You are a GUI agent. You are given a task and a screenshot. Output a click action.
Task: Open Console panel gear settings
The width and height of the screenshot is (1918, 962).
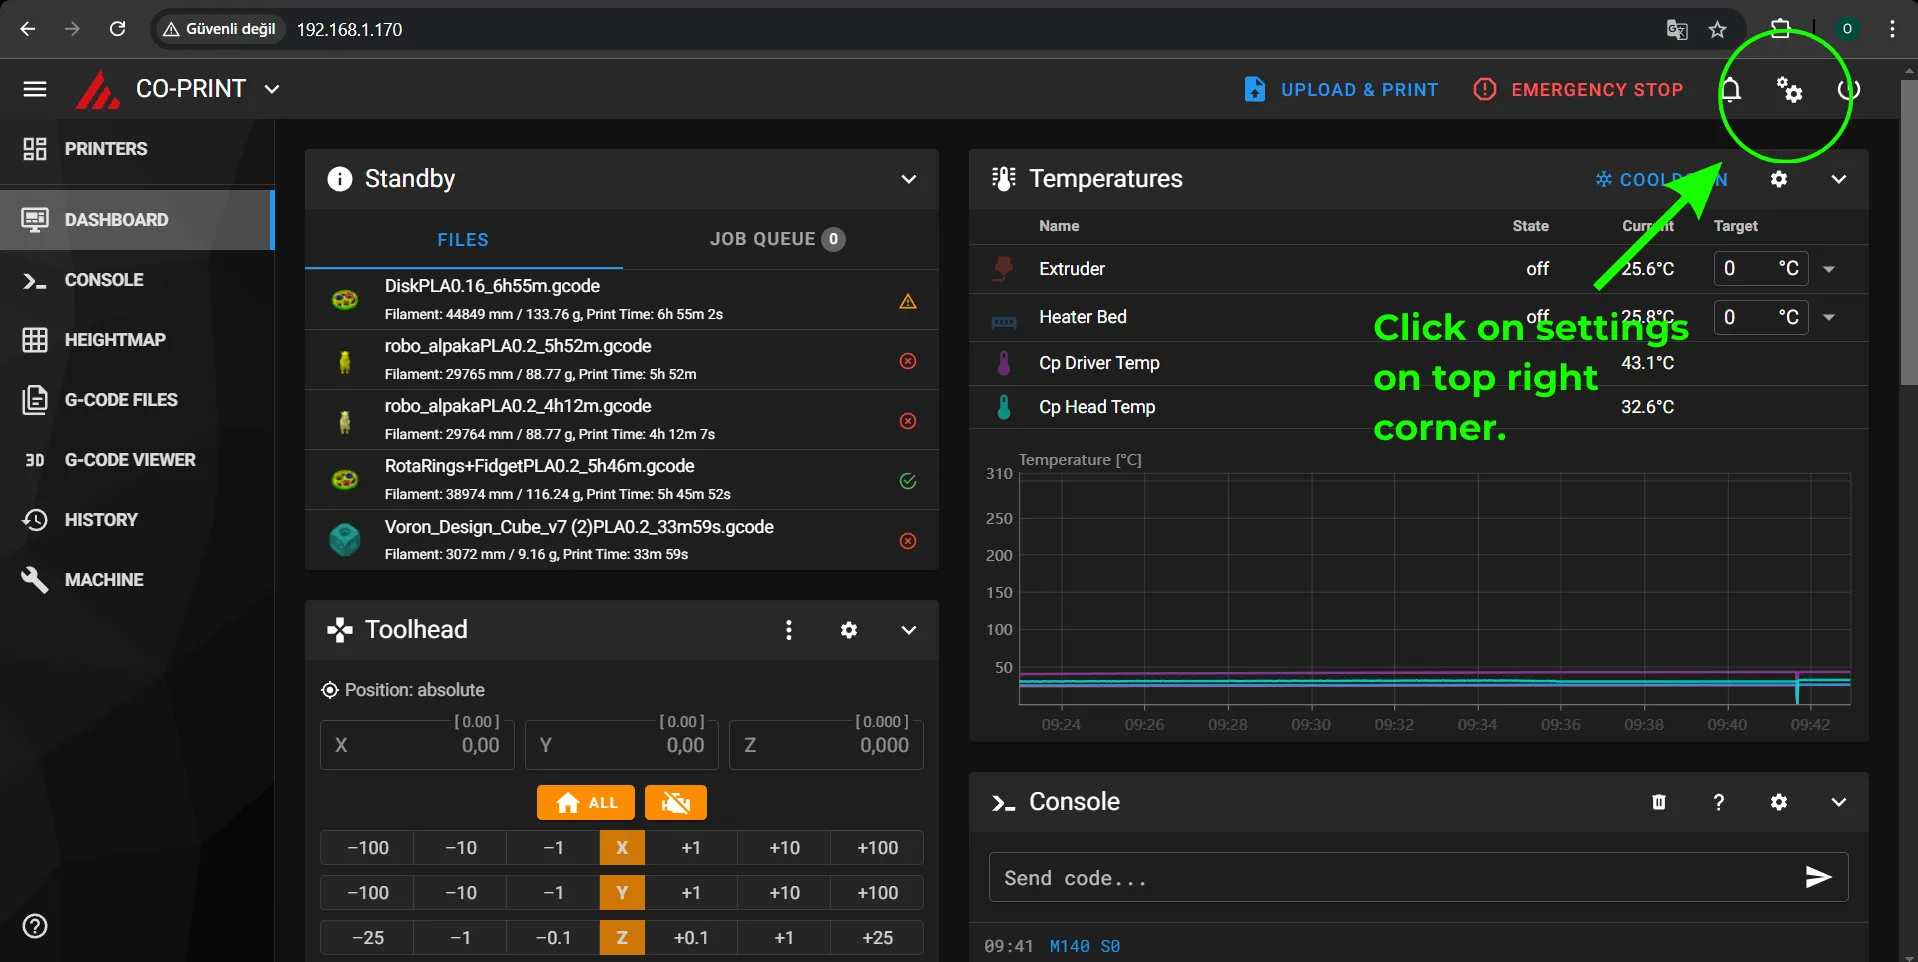[1779, 802]
